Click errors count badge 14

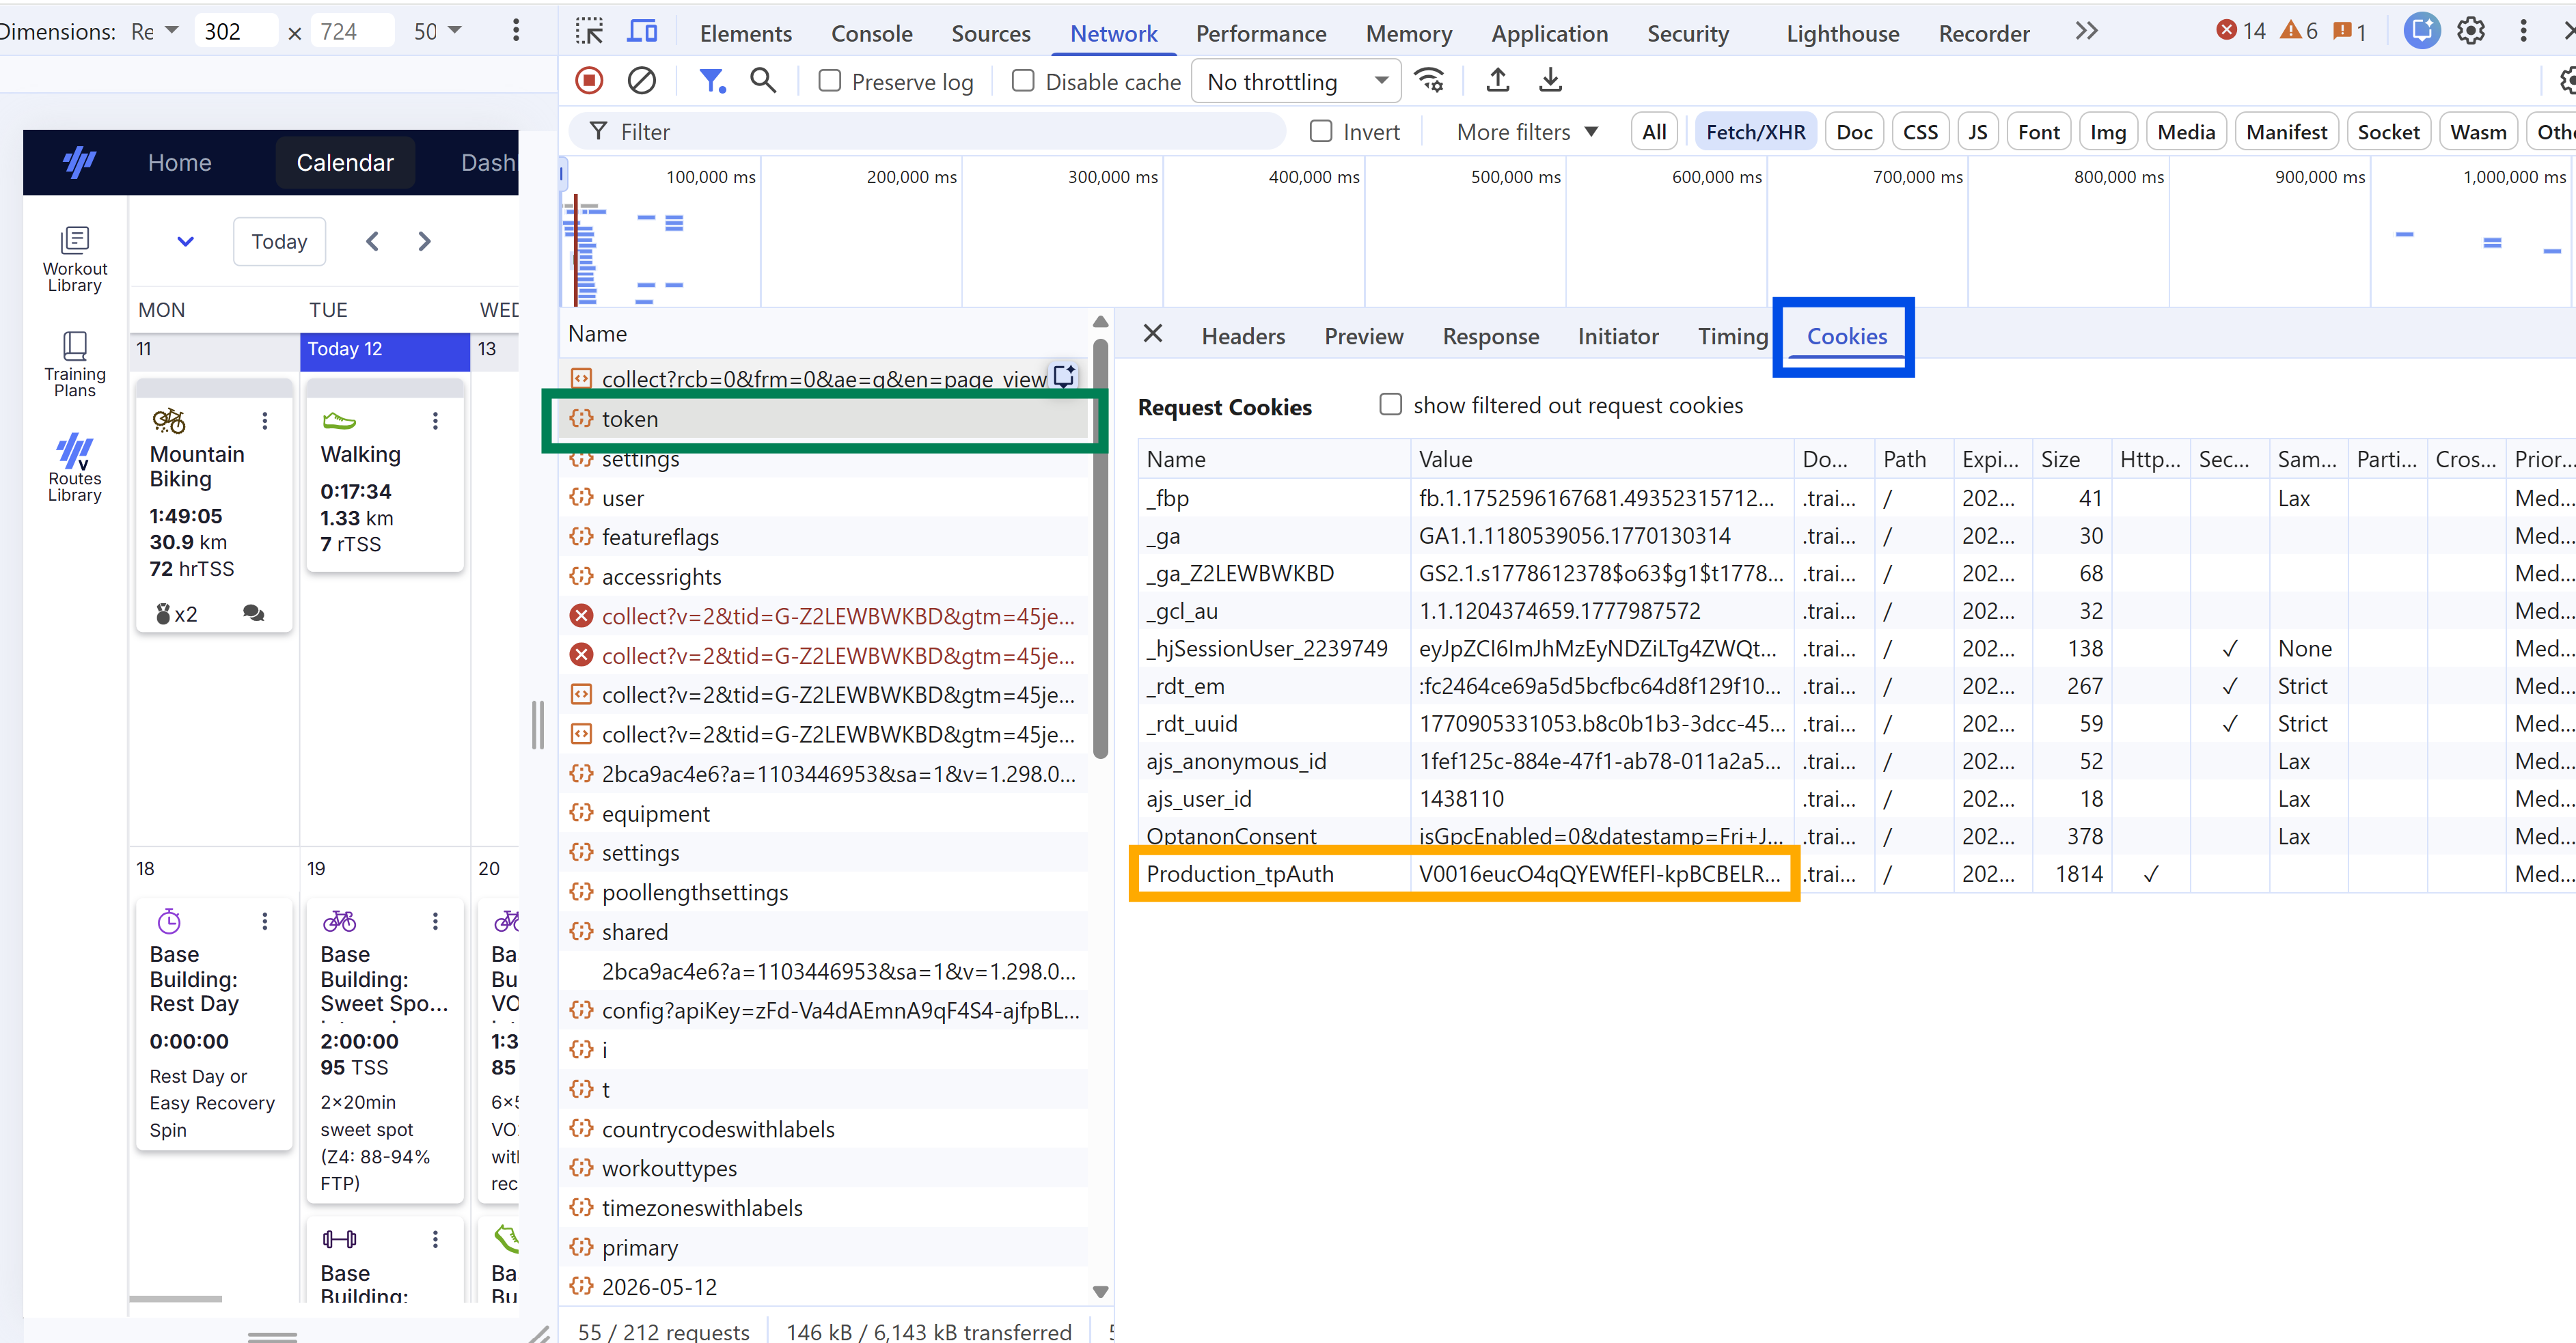point(2241,31)
